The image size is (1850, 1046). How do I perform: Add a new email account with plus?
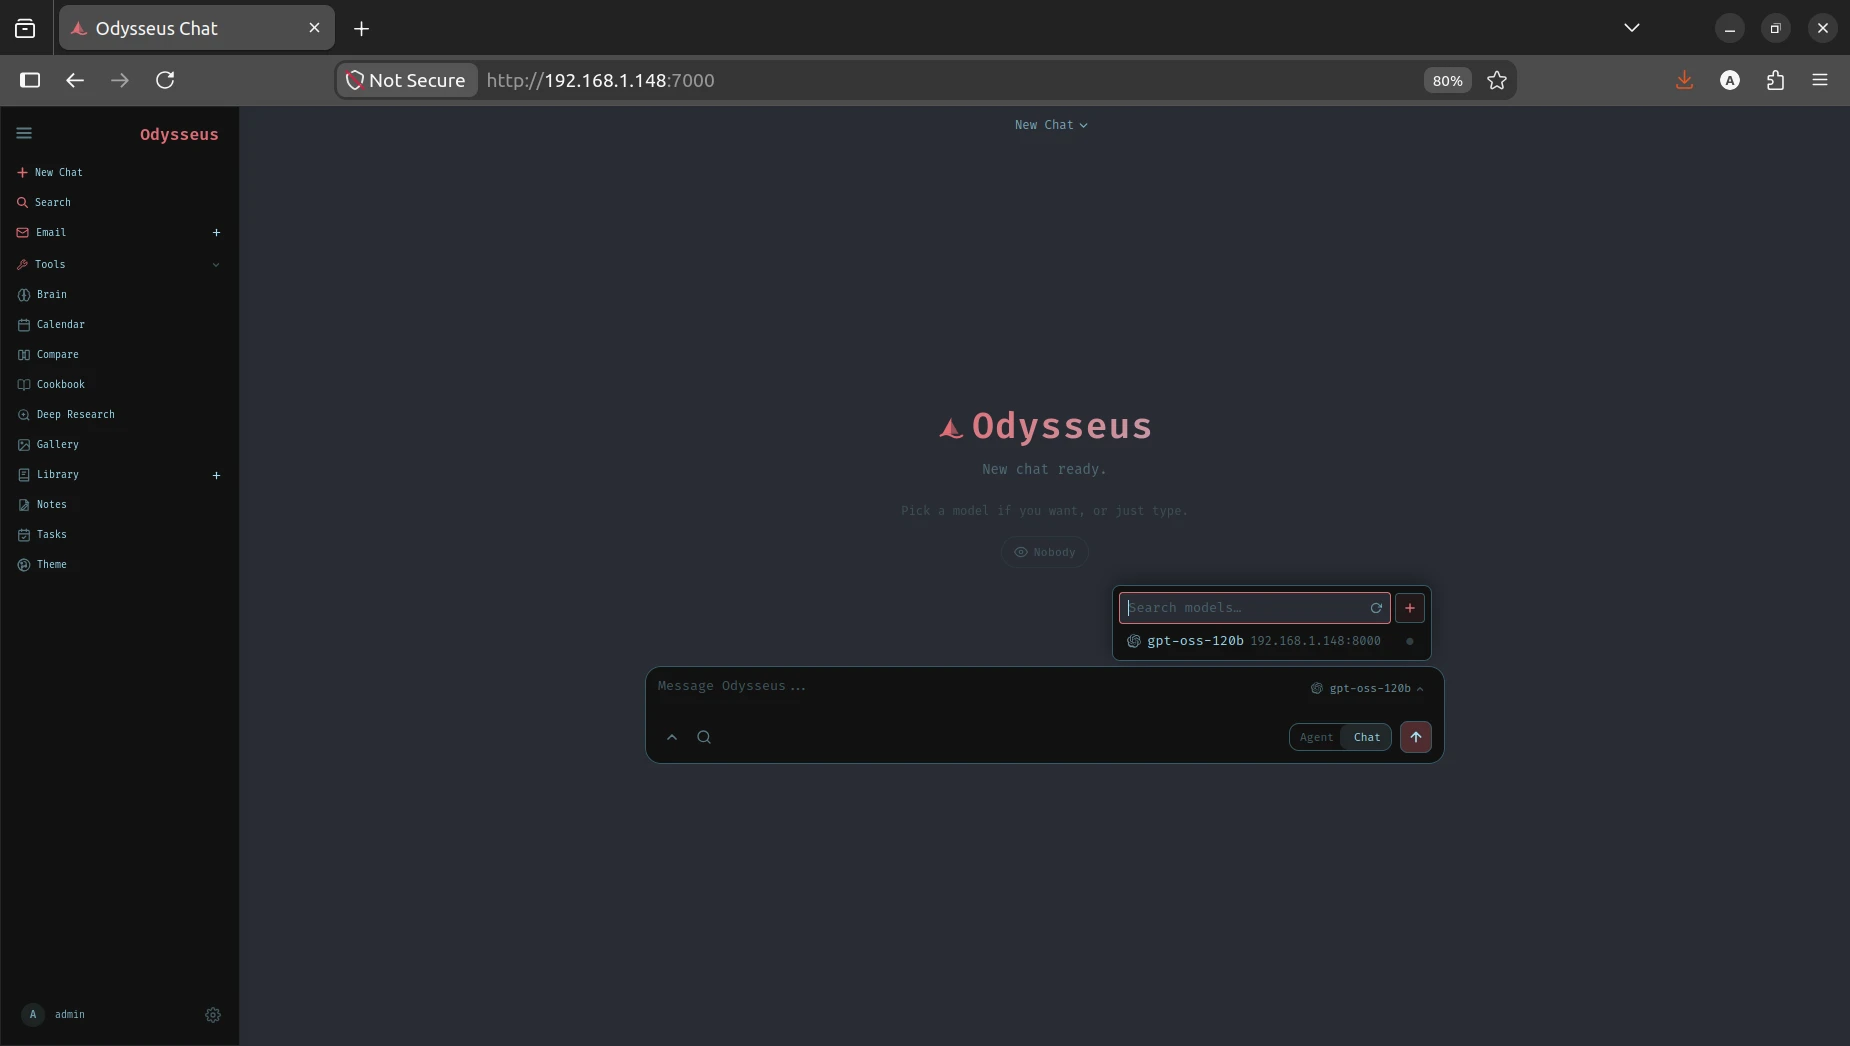(x=216, y=232)
